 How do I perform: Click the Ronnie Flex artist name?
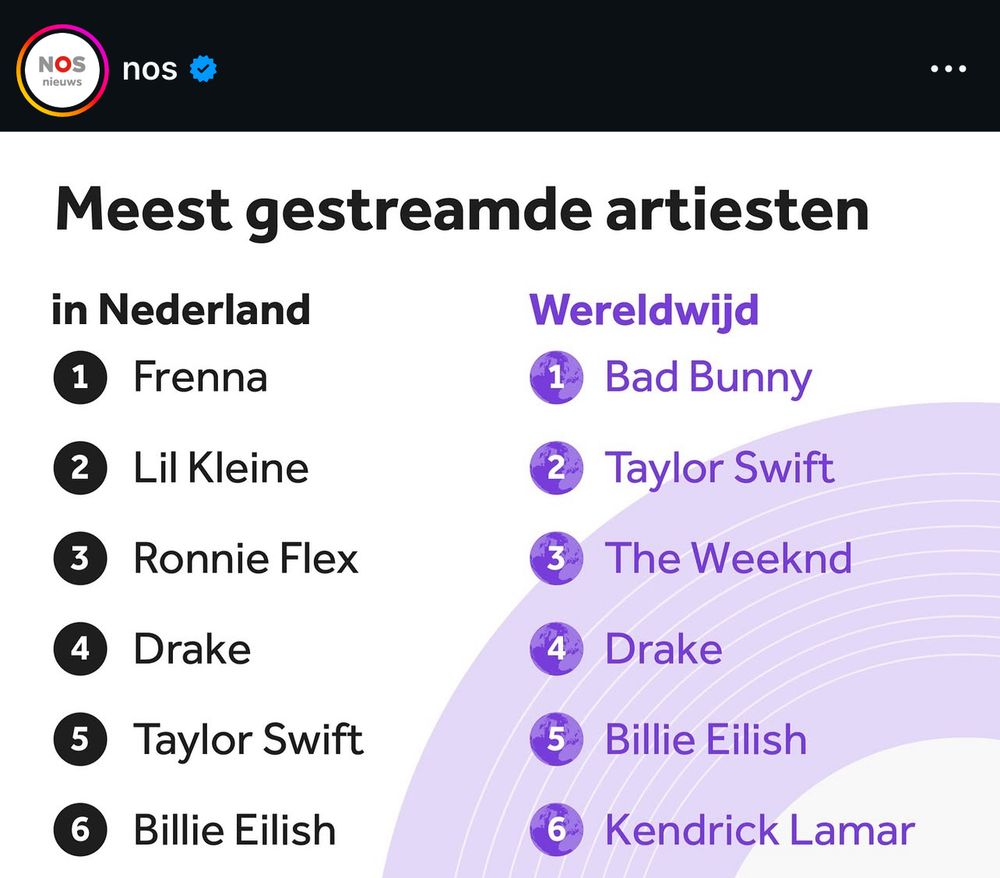coord(246,558)
